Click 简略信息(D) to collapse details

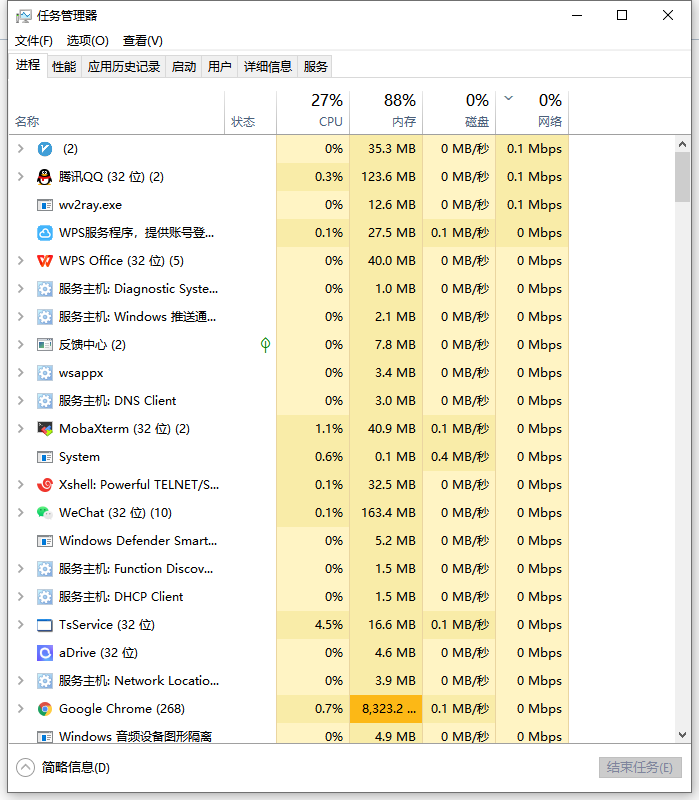coord(63,767)
